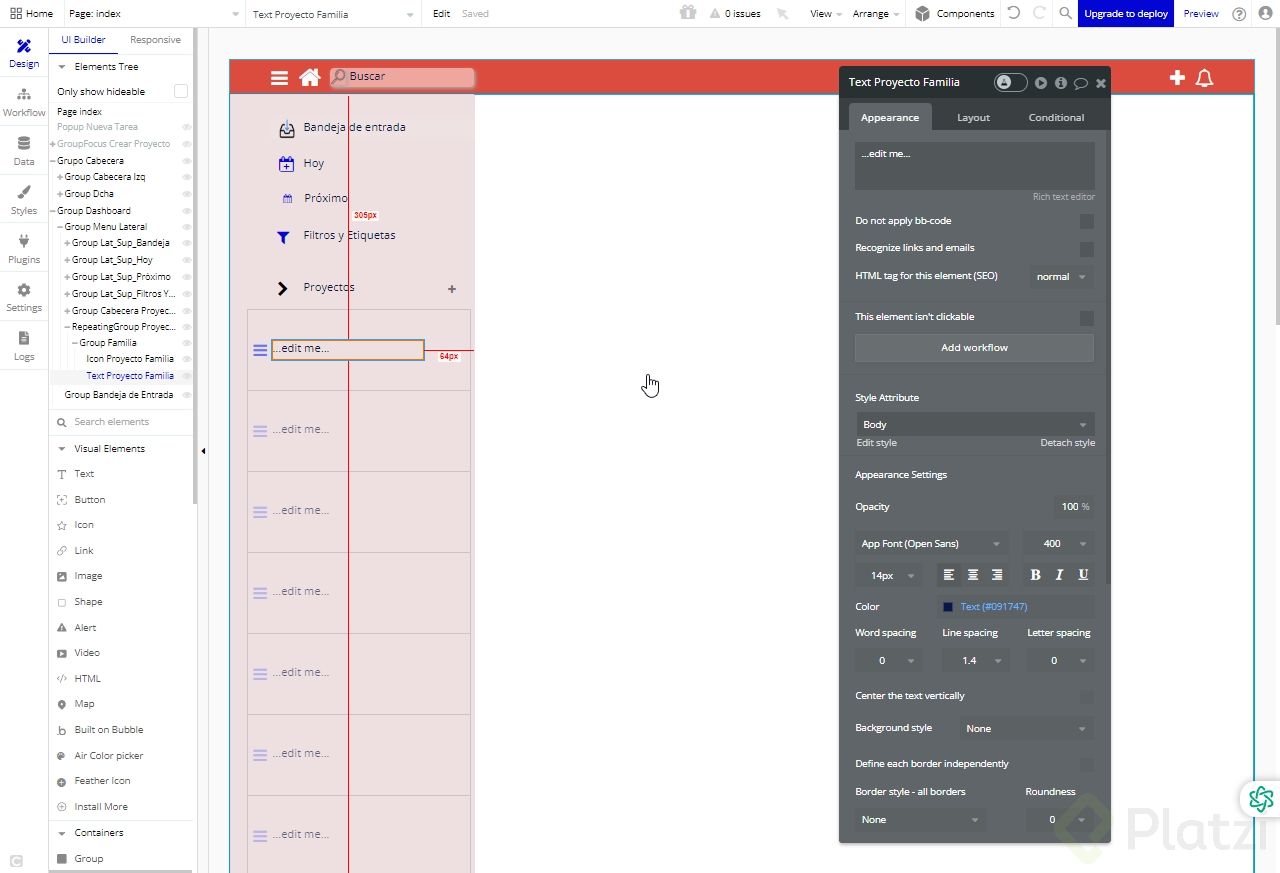Enable Center the text vertically

1087,697
